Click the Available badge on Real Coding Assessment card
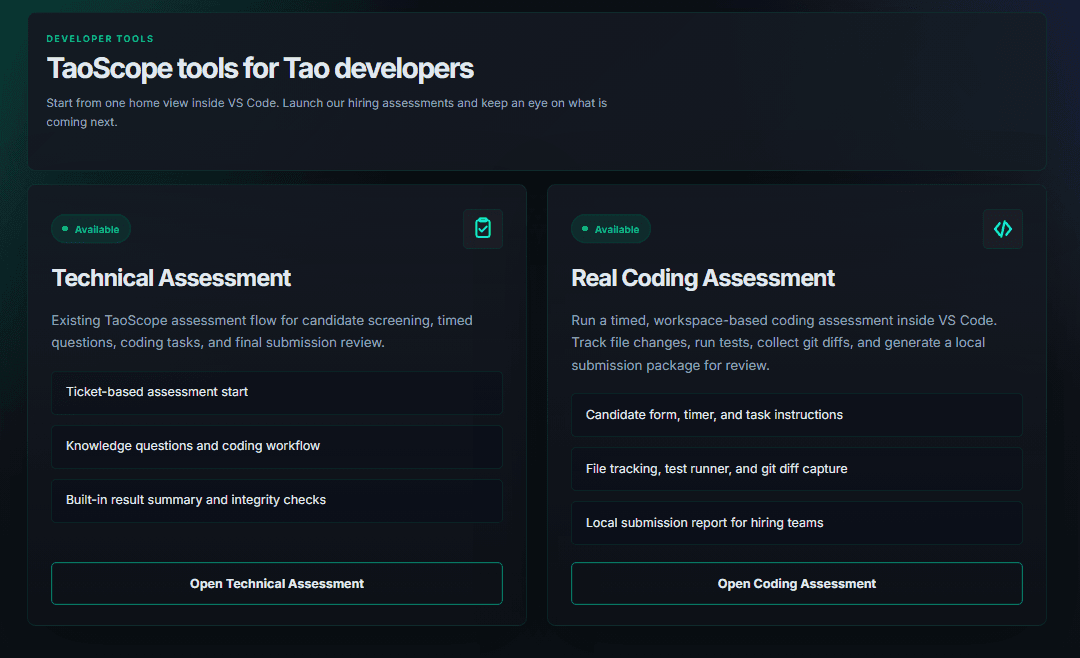The image size is (1080, 658). 611,229
